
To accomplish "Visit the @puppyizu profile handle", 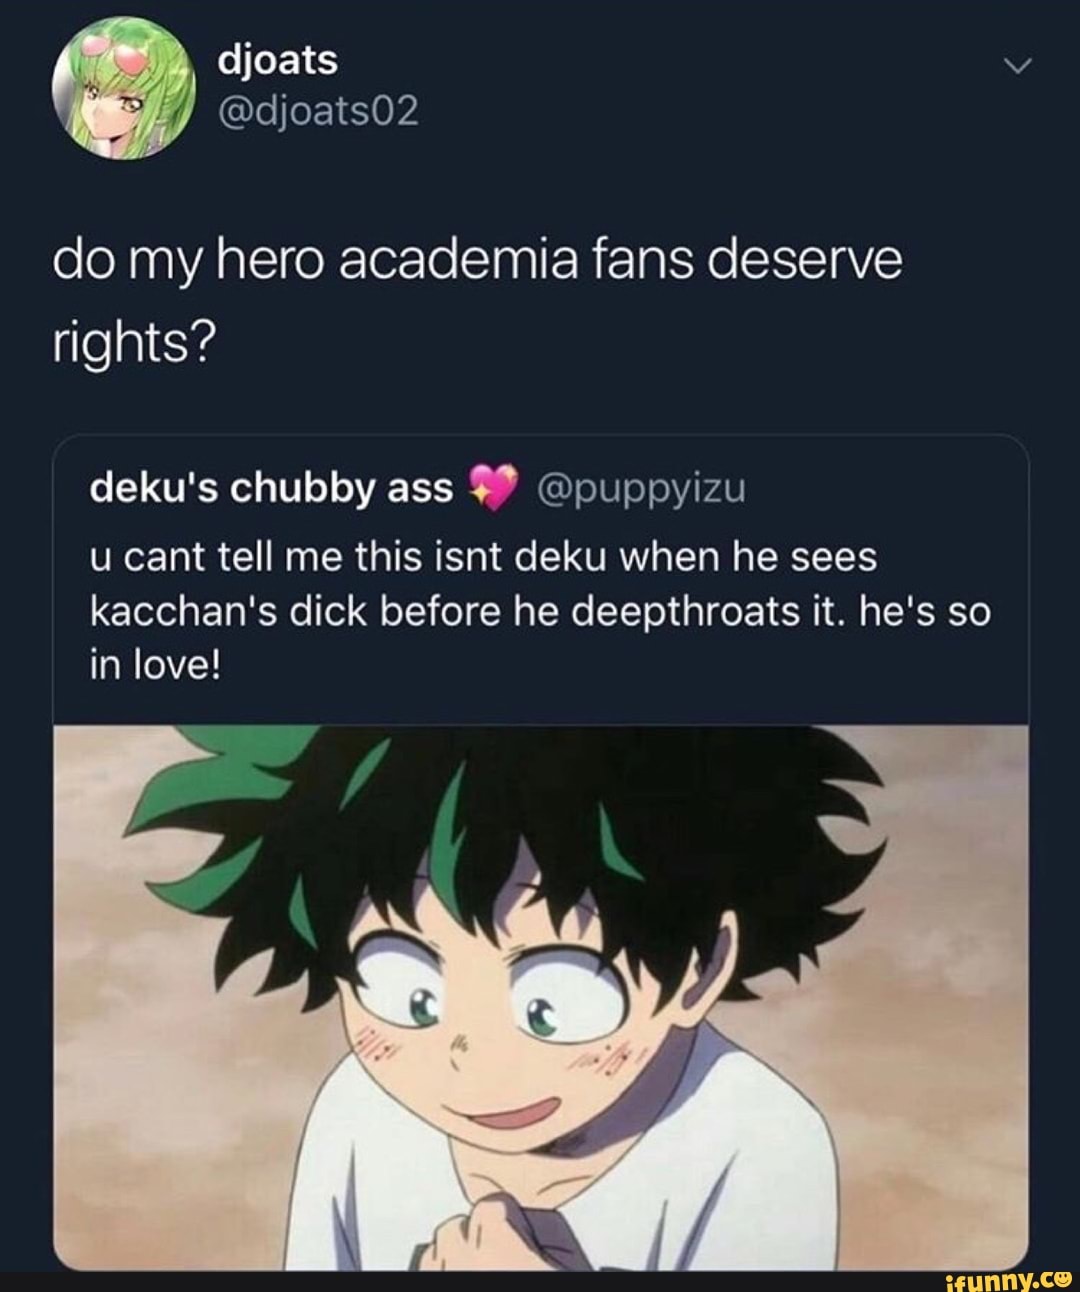I will click(636, 488).
